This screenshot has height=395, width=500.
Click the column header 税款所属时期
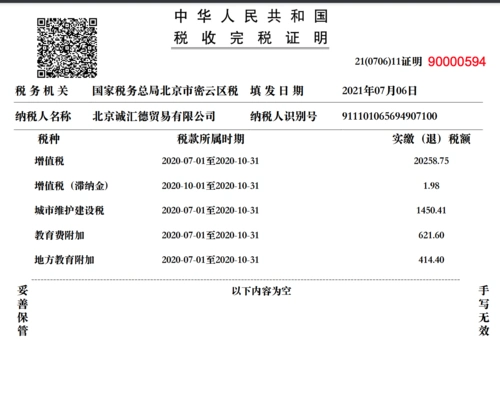[211, 139]
